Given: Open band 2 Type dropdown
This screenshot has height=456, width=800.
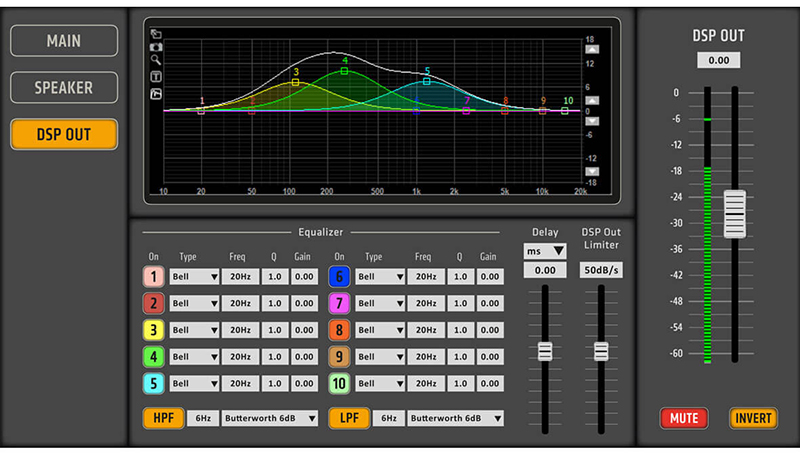Looking at the screenshot, I should (194, 303).
